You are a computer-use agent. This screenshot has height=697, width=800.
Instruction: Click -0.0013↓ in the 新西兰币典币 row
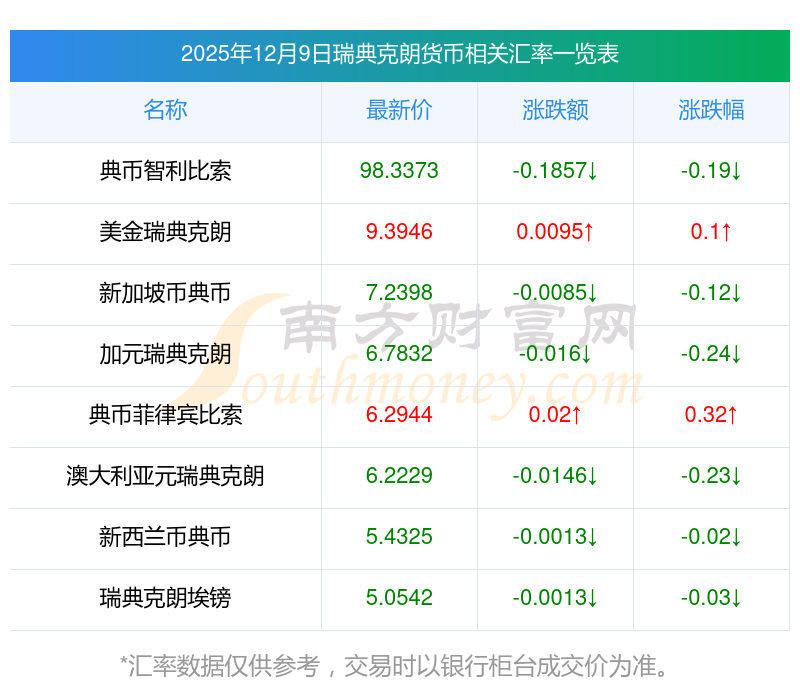[x=555, y=537]
